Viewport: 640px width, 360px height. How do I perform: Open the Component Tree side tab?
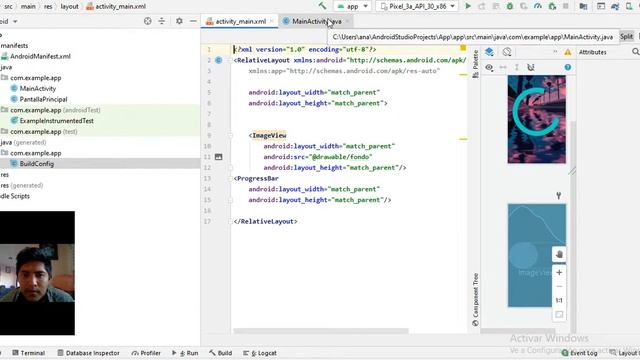coord(475,299)
